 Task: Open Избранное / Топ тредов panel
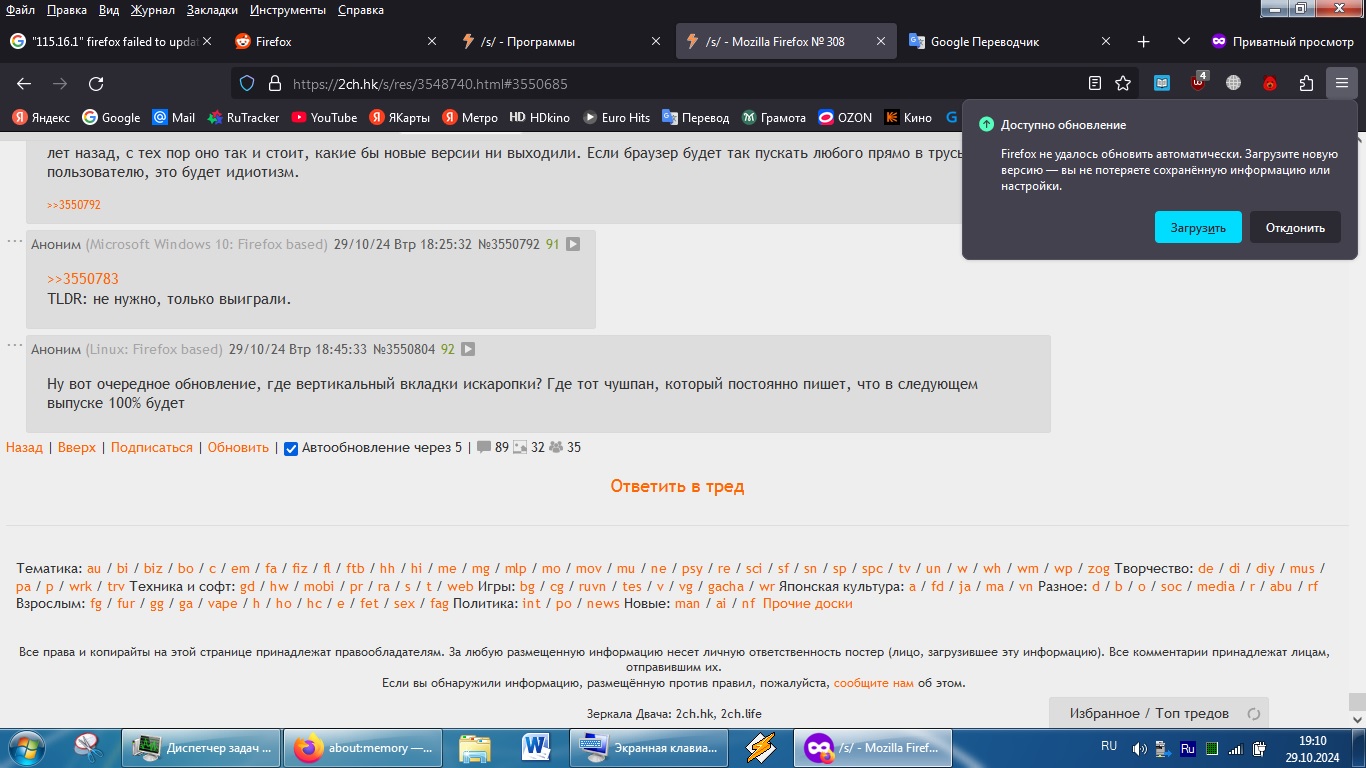pos(1149,713)
